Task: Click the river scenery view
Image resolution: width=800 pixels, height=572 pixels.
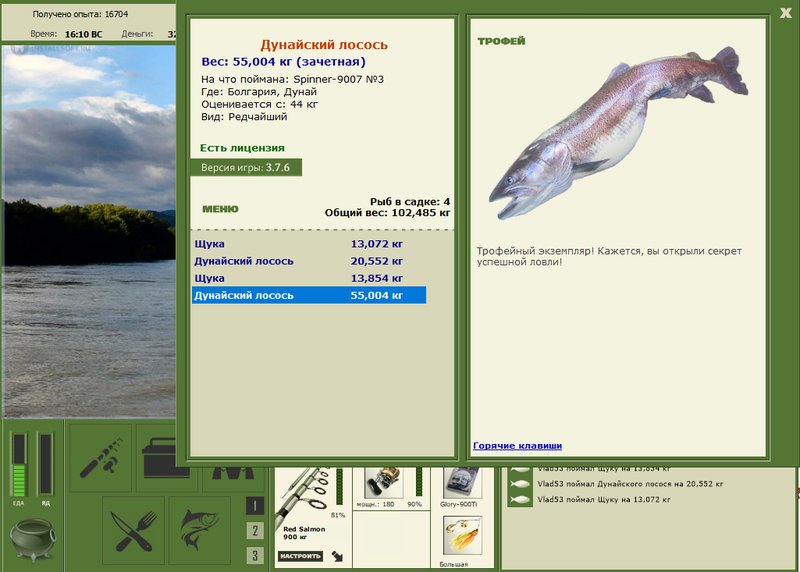Action: (89, 231)
